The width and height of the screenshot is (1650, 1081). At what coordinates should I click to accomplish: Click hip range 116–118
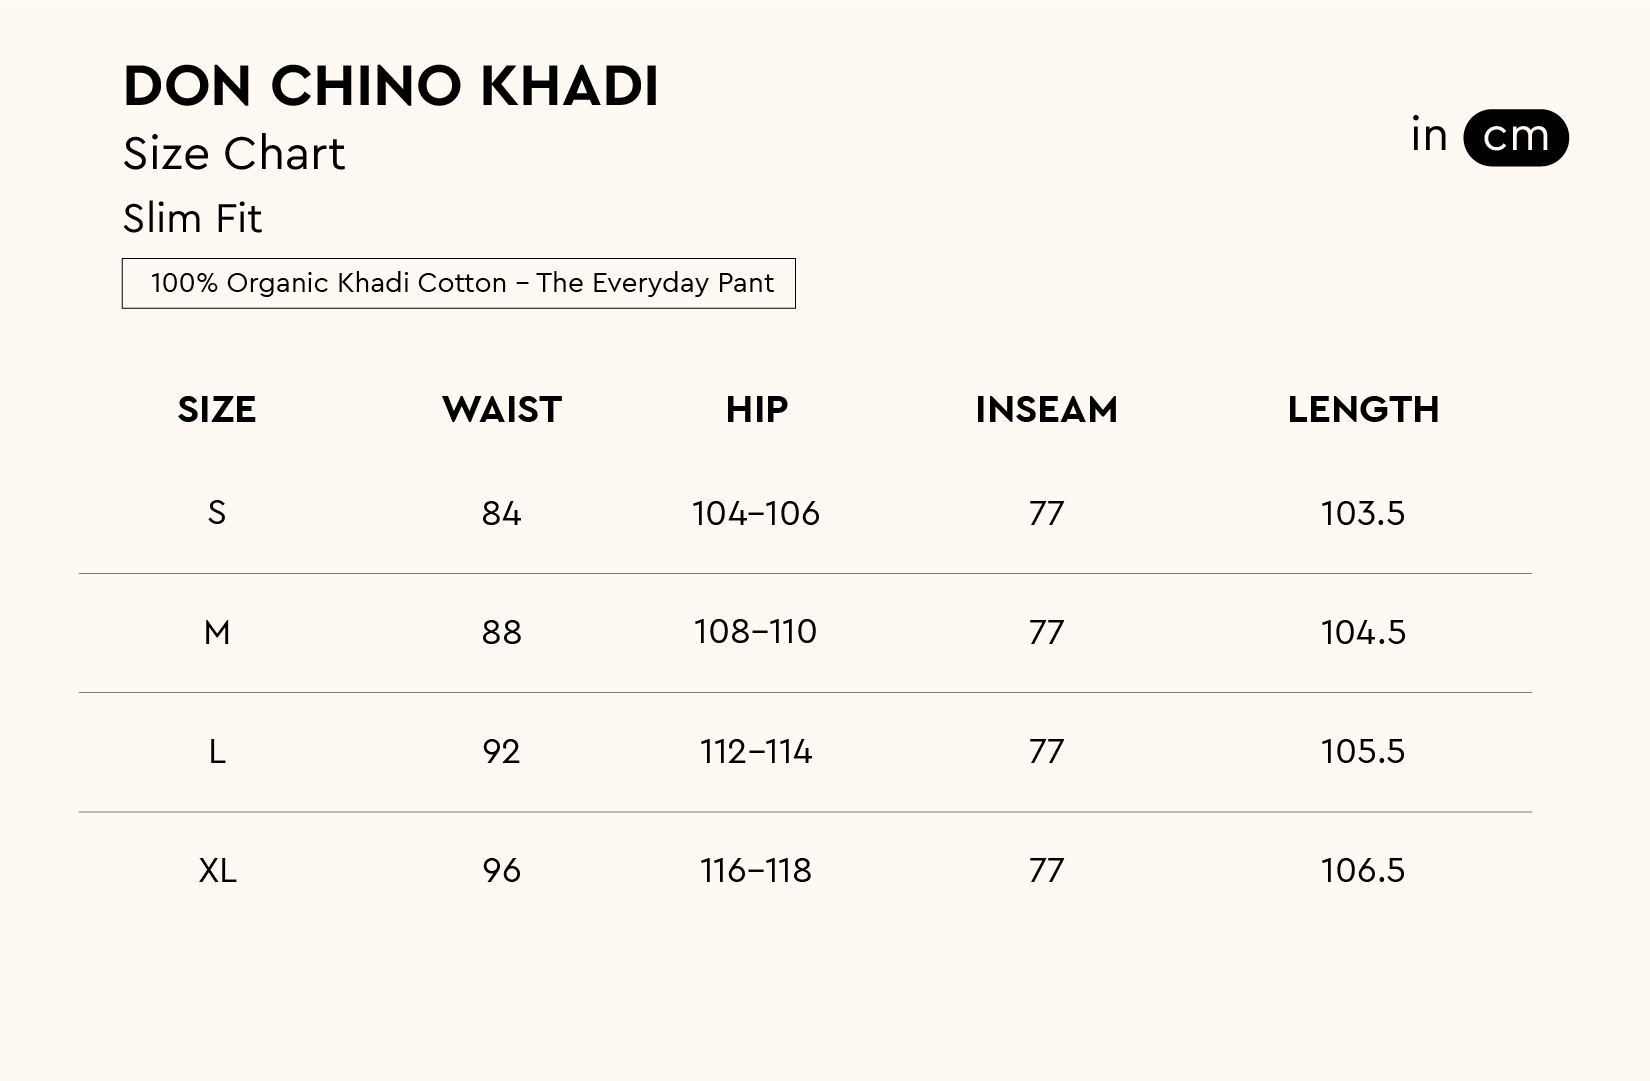pyautogui.click(x=756, y=870)
